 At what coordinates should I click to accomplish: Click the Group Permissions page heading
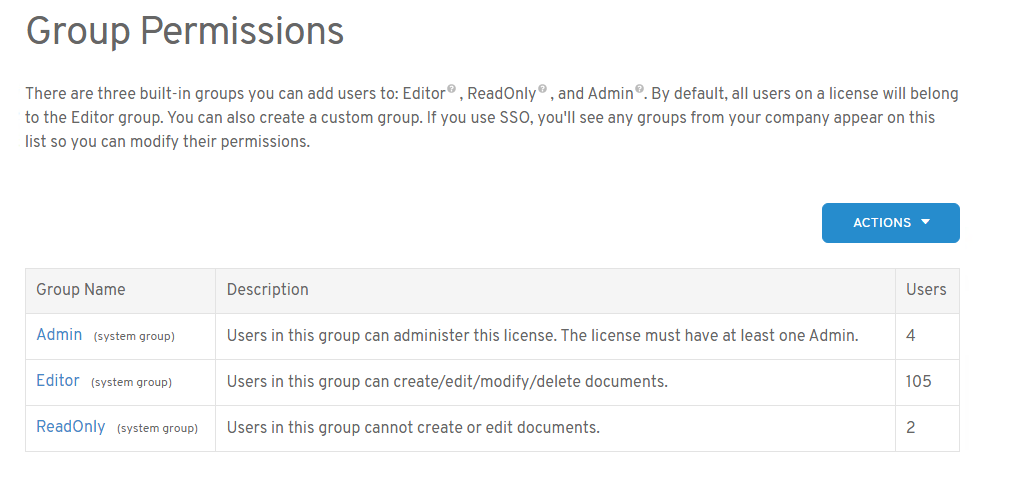pos(185,31)
